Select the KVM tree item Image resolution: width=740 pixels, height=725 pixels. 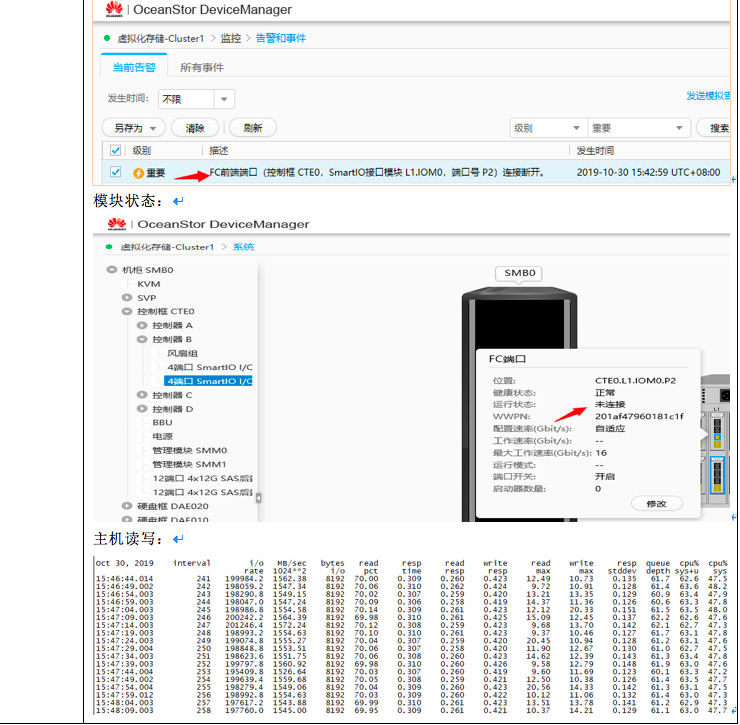(149, 284)
